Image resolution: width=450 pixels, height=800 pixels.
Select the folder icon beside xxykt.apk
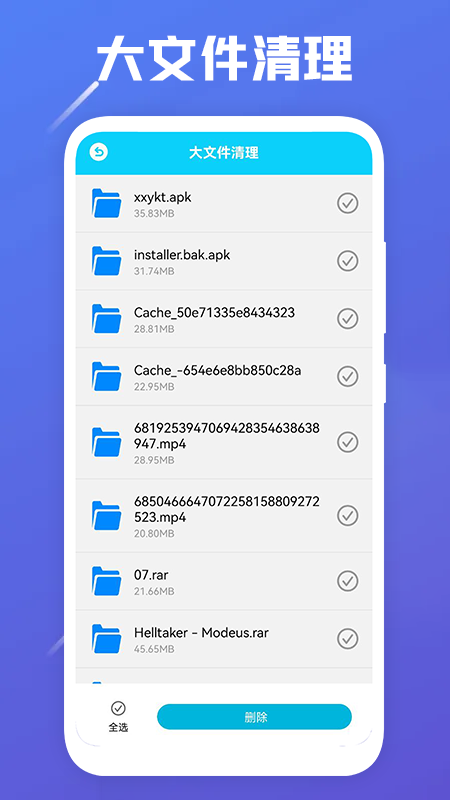point(107,203)
